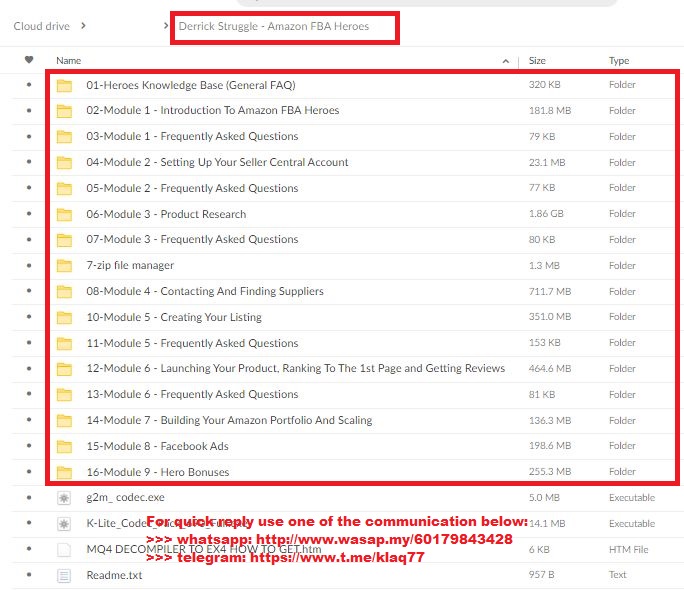Click folder icon for 11-Module 5 FAQ

[64, 344]
